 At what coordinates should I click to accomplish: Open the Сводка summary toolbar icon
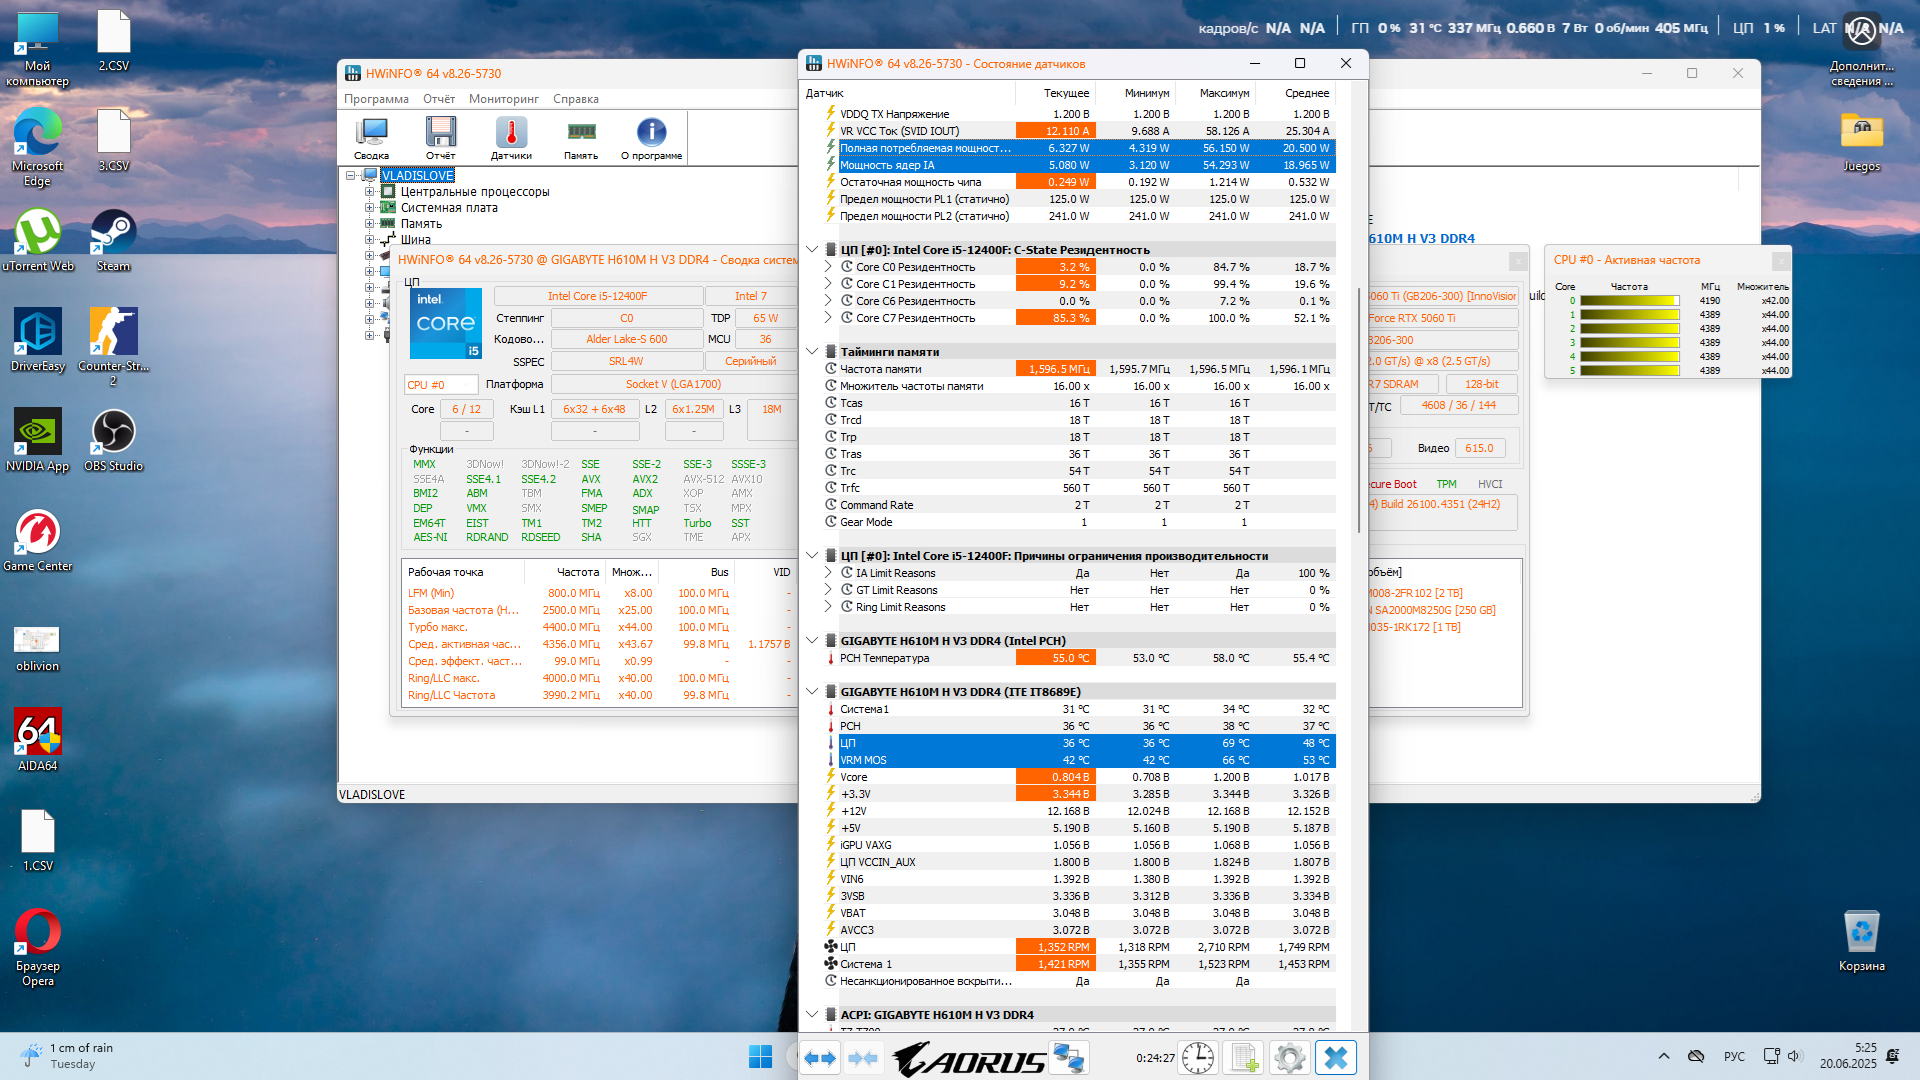click(371, 138)
